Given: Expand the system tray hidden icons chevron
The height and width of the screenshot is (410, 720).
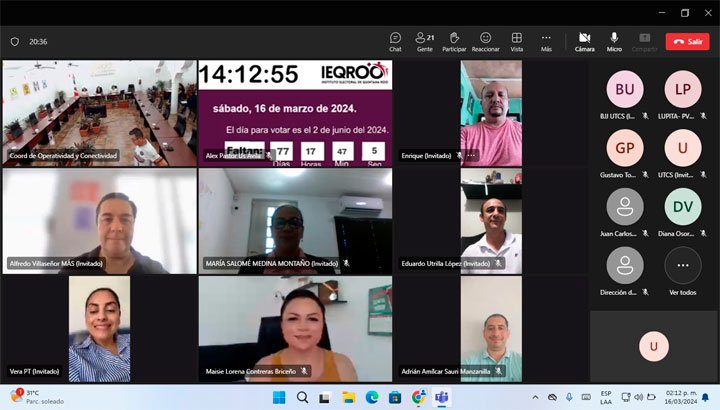Looking at the screenshot, I should coord(535,397).
